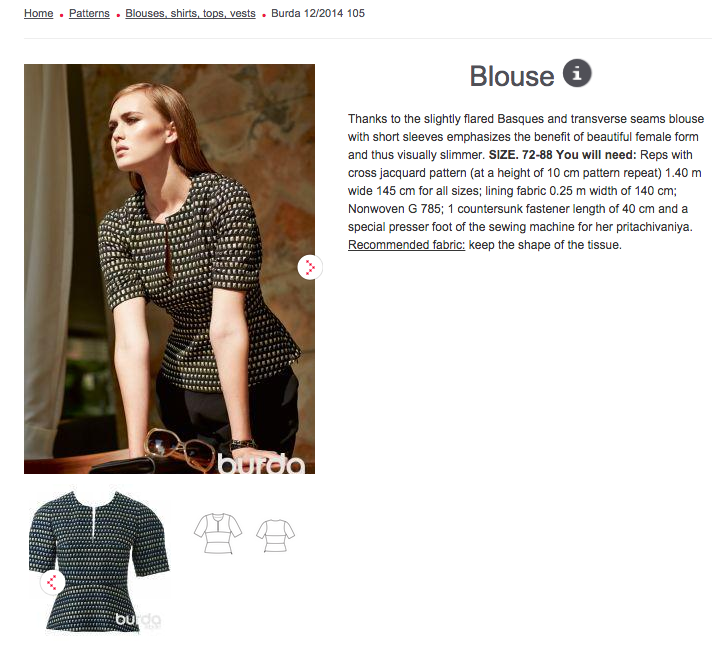This screenshot has height=671, width=718.
Task: Open the Patterns breadcrumb link
Action: point(89,13)
